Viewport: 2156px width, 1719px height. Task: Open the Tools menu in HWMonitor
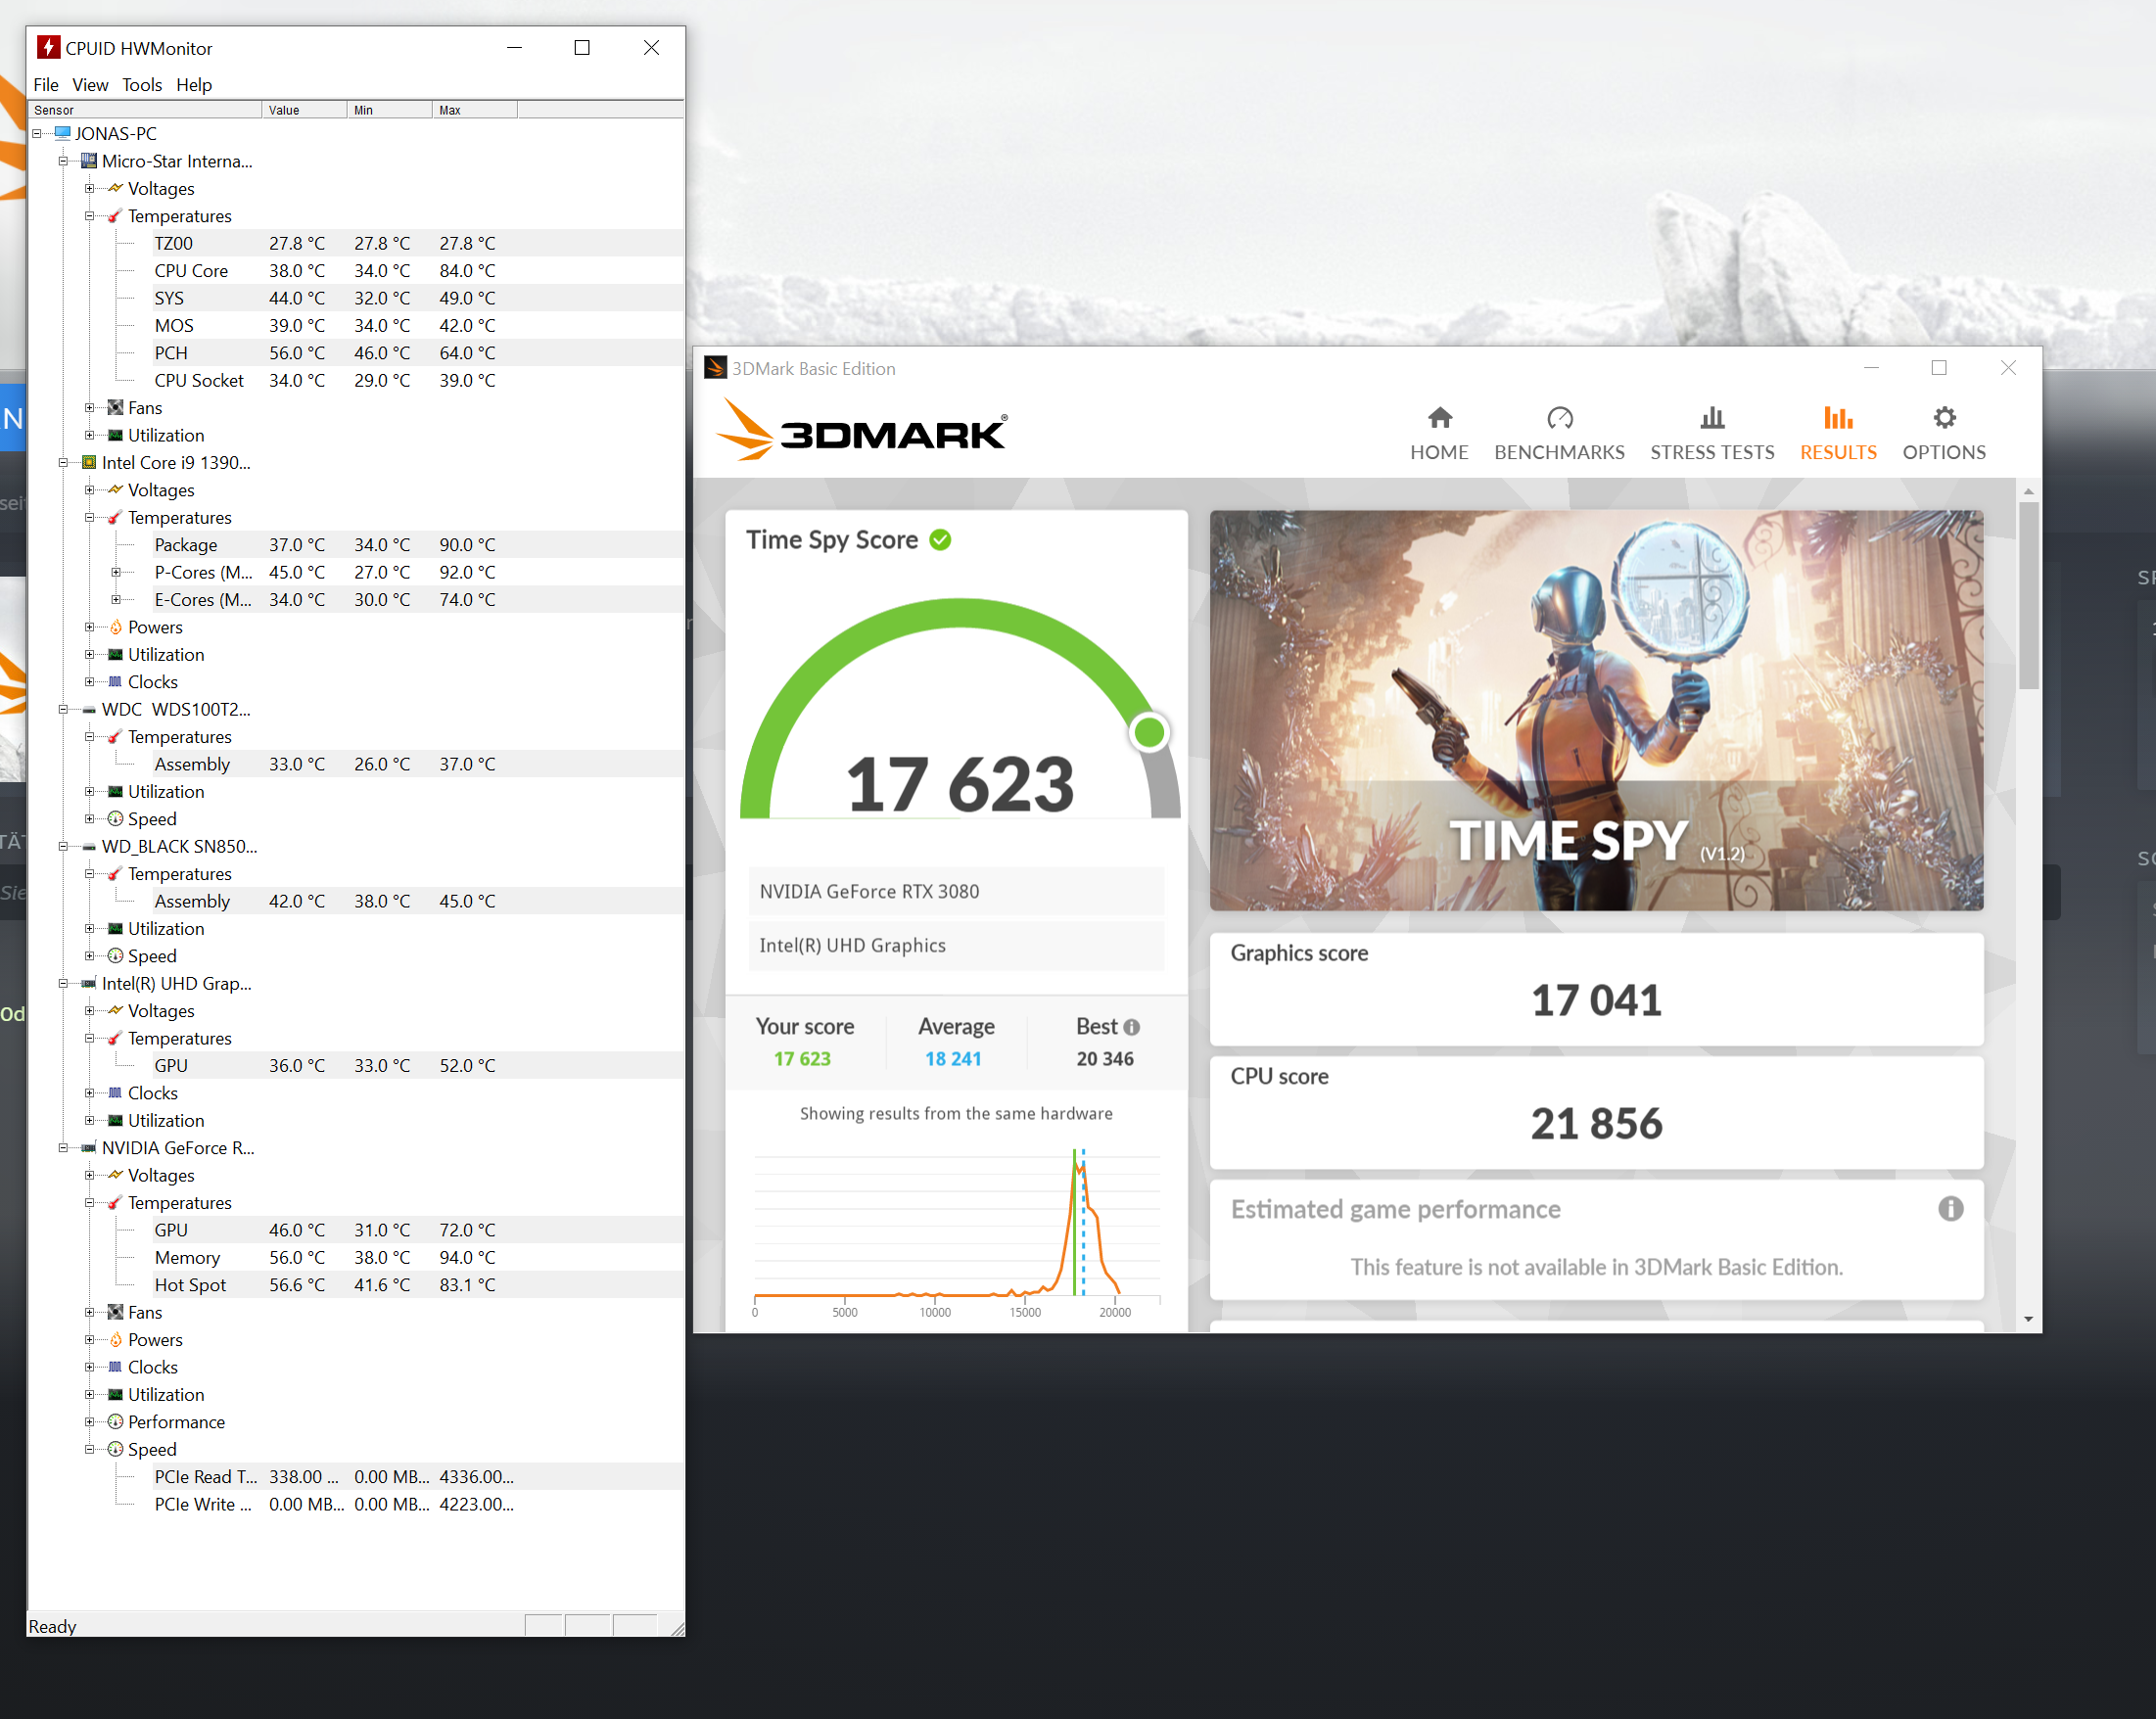[x=141, y=85]
